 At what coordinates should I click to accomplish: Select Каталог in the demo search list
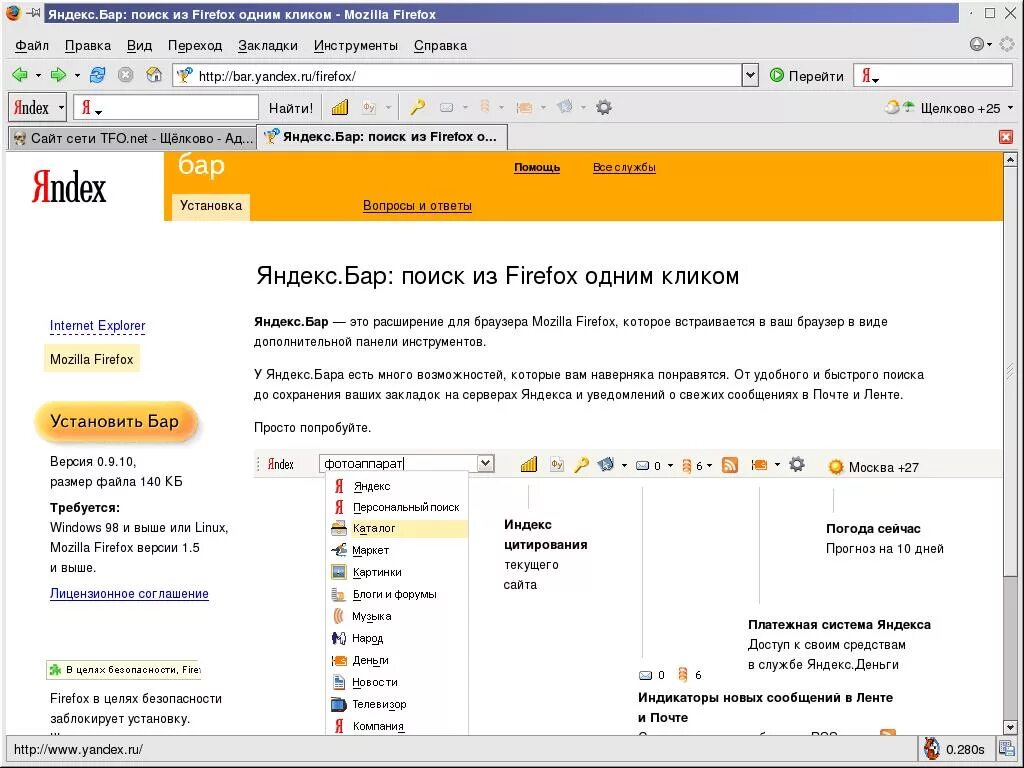coord(398,528)
